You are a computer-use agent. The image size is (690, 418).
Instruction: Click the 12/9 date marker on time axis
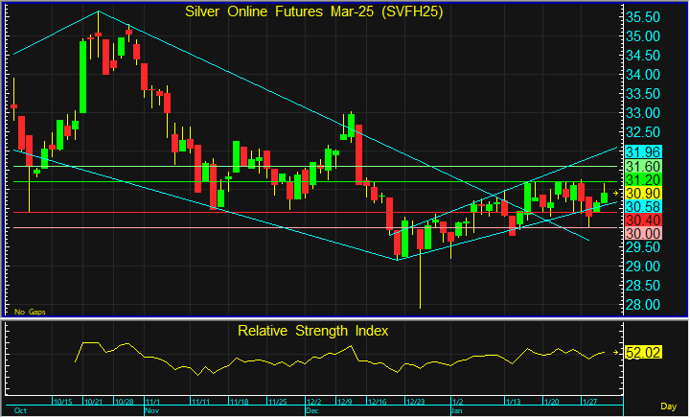344,402
